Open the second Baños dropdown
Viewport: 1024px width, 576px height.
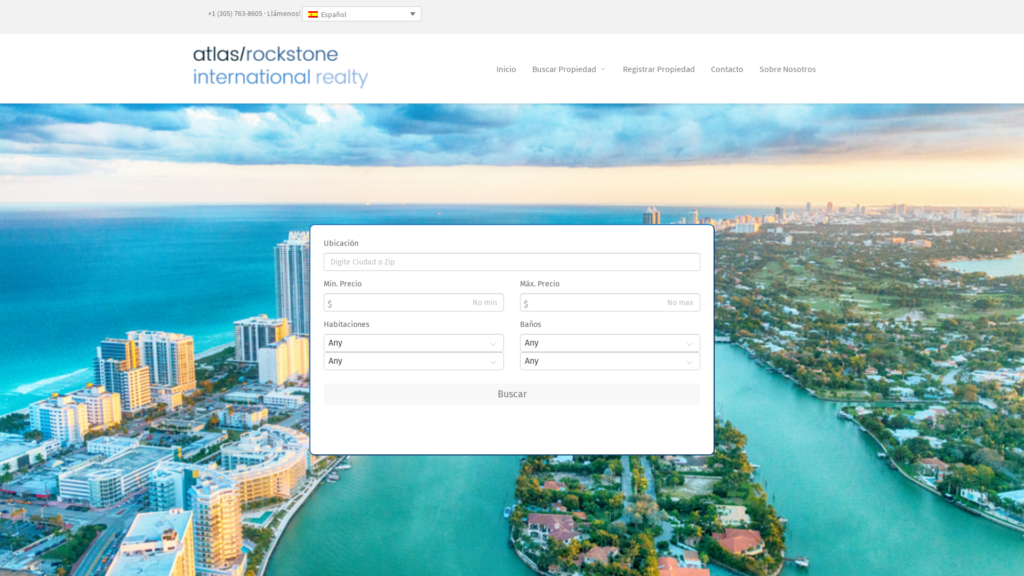tap(609, 361)
